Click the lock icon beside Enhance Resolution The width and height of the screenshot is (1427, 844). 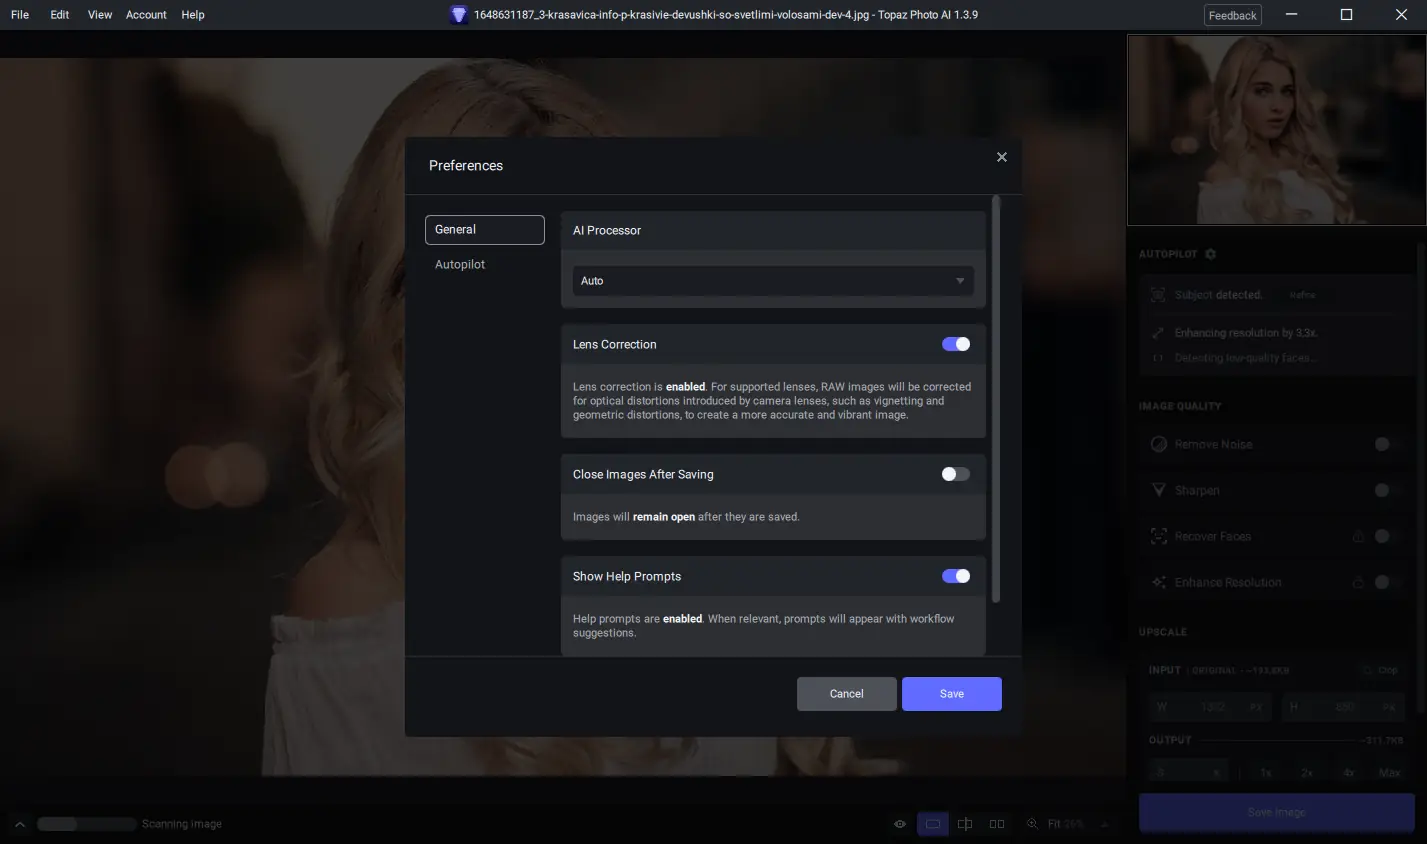(1358, 582)
